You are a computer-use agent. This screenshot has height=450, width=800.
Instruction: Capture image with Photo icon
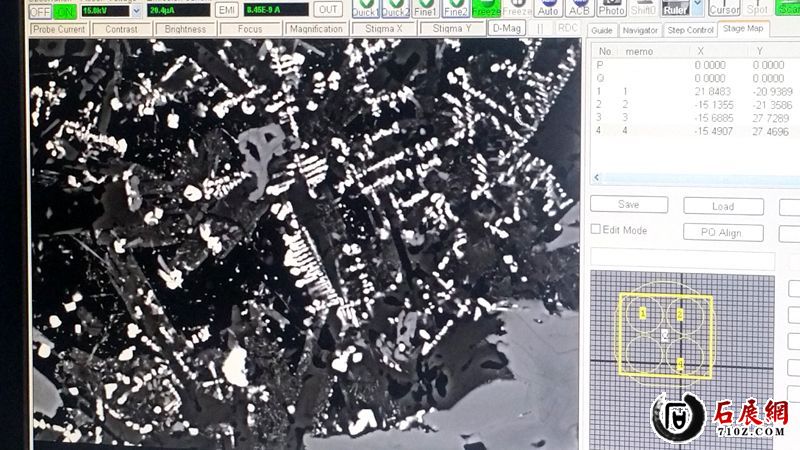point(611,8)
